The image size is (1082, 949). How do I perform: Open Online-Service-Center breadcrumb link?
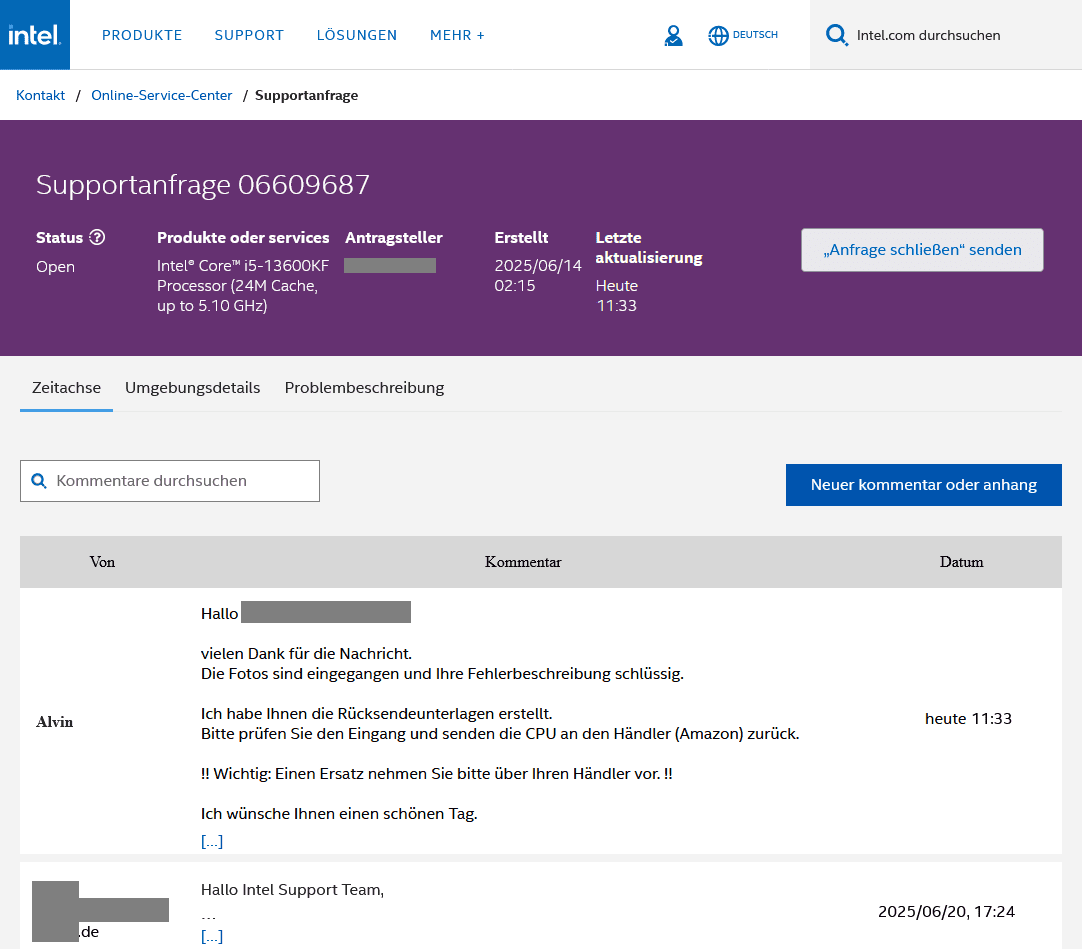(x=161, y=95)
